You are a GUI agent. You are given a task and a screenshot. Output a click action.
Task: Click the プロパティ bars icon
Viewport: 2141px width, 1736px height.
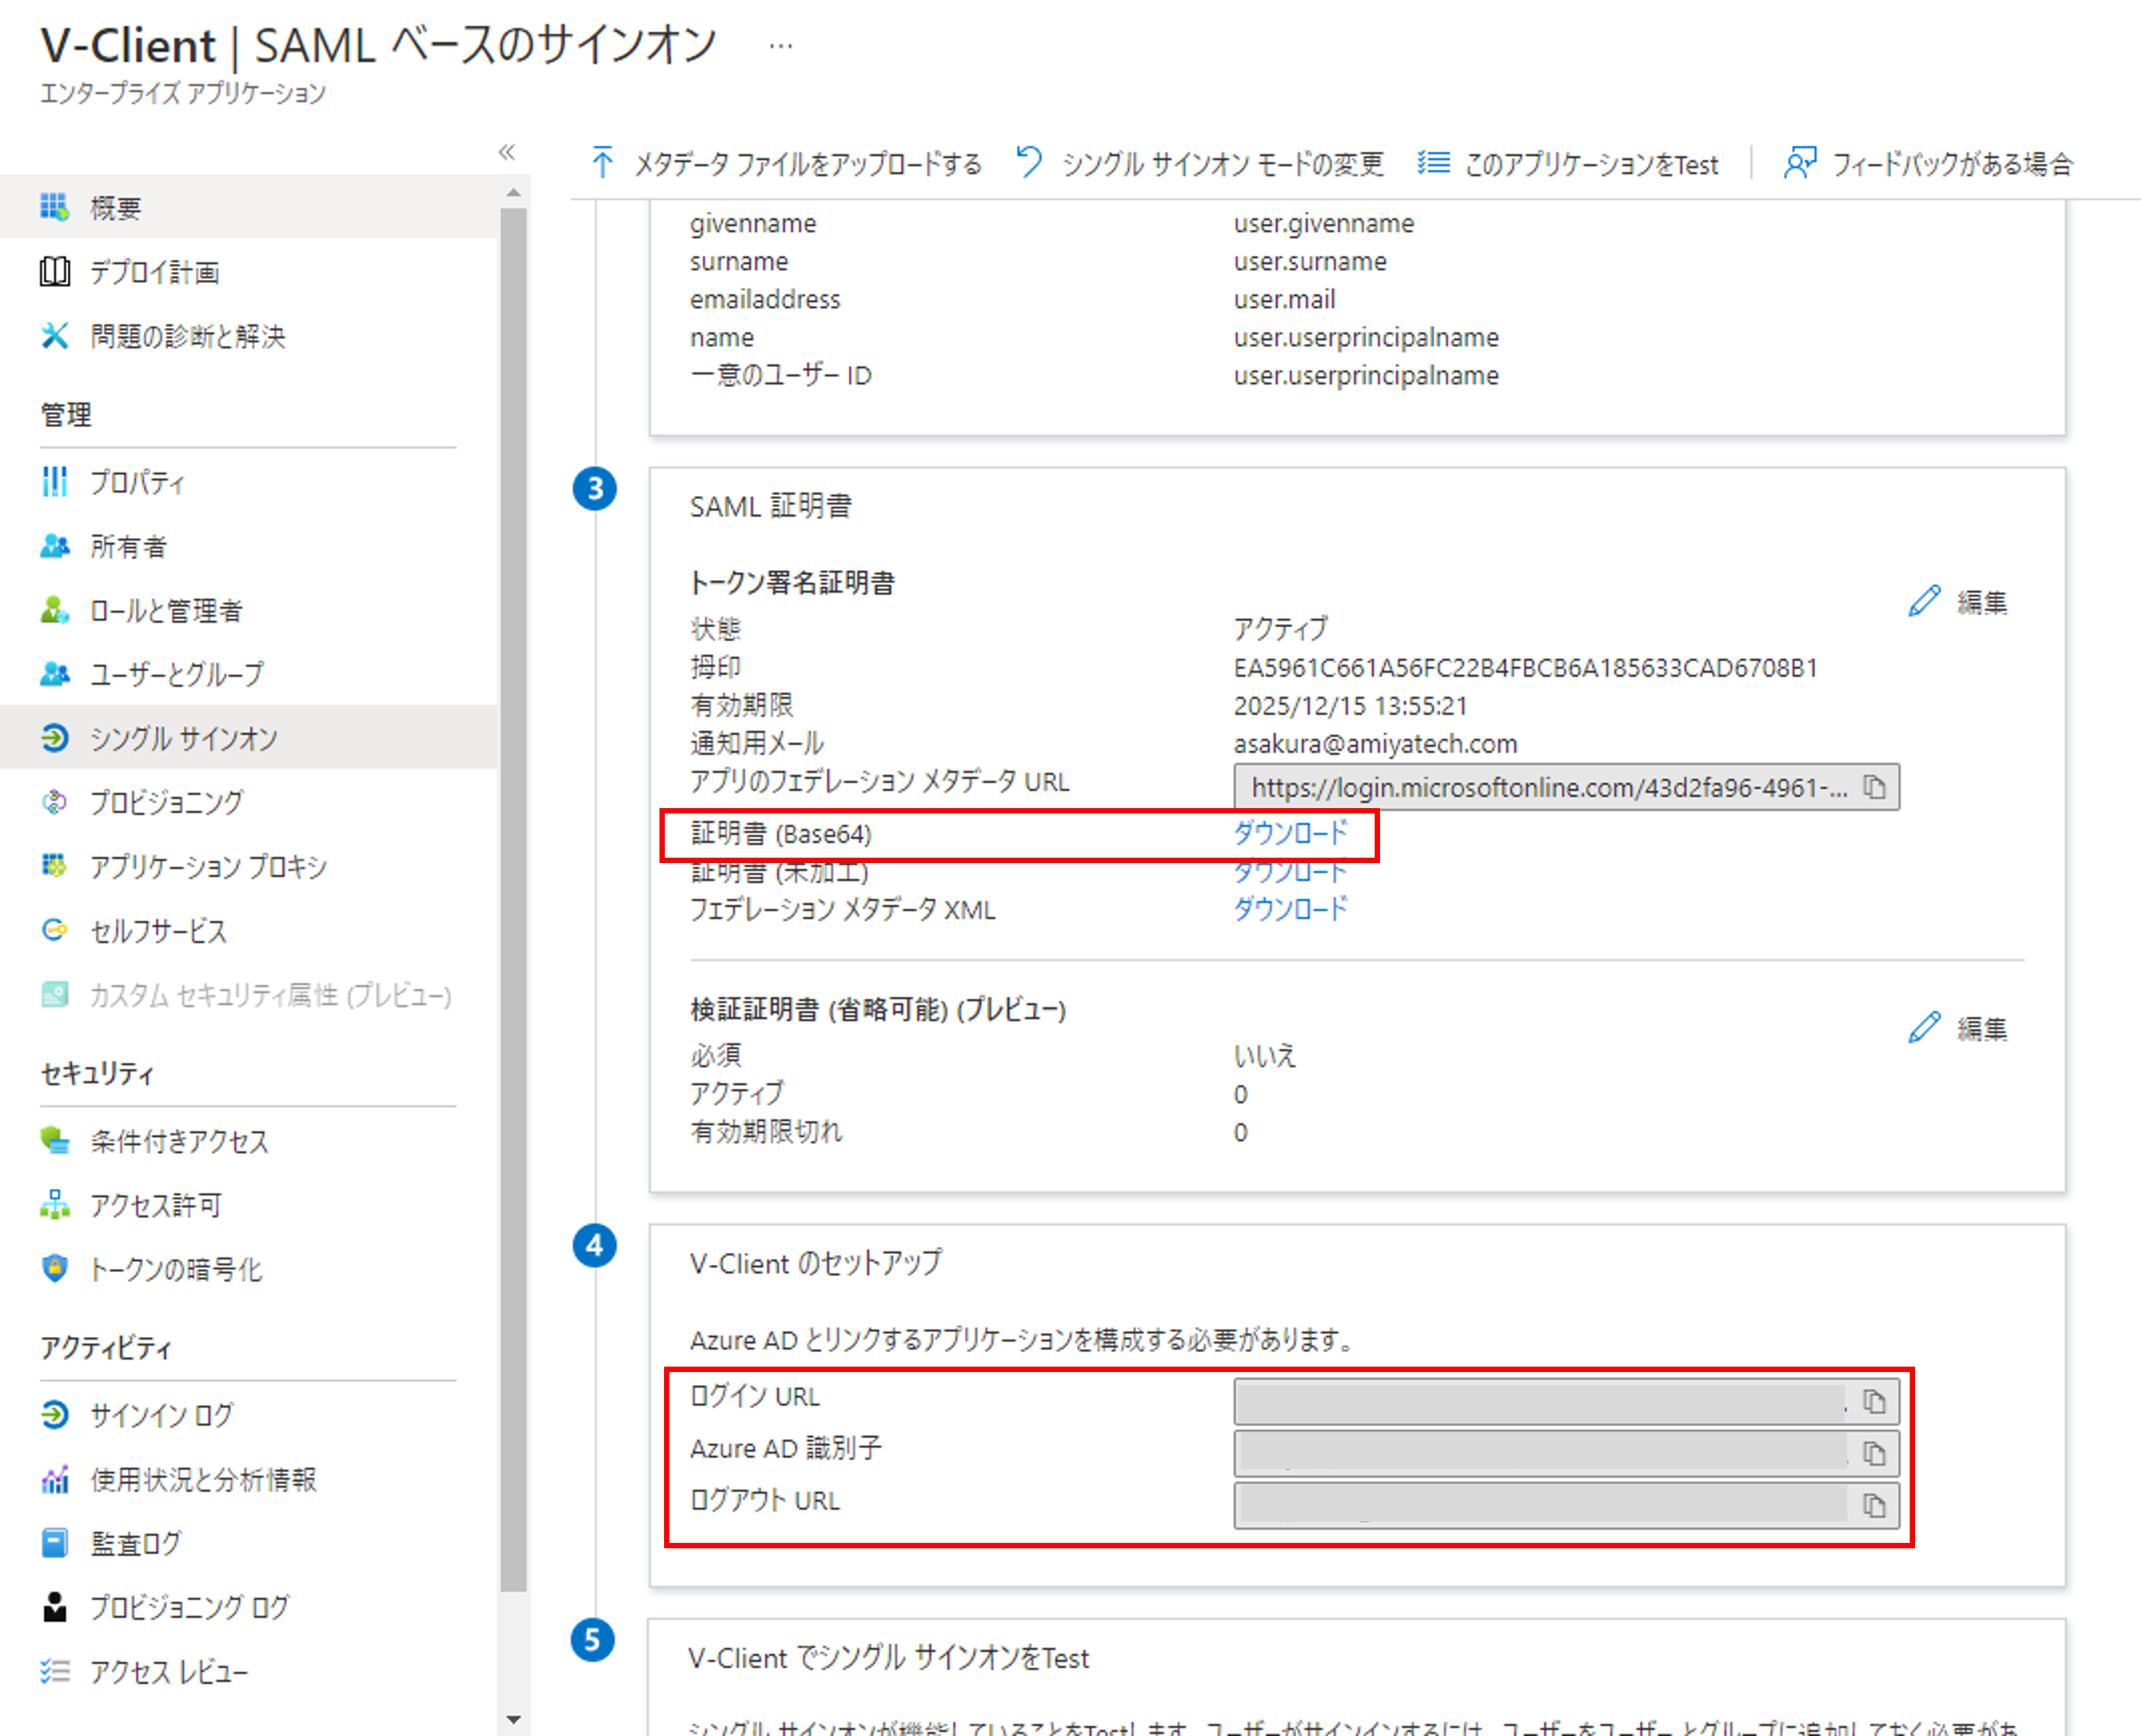[54, 481]
